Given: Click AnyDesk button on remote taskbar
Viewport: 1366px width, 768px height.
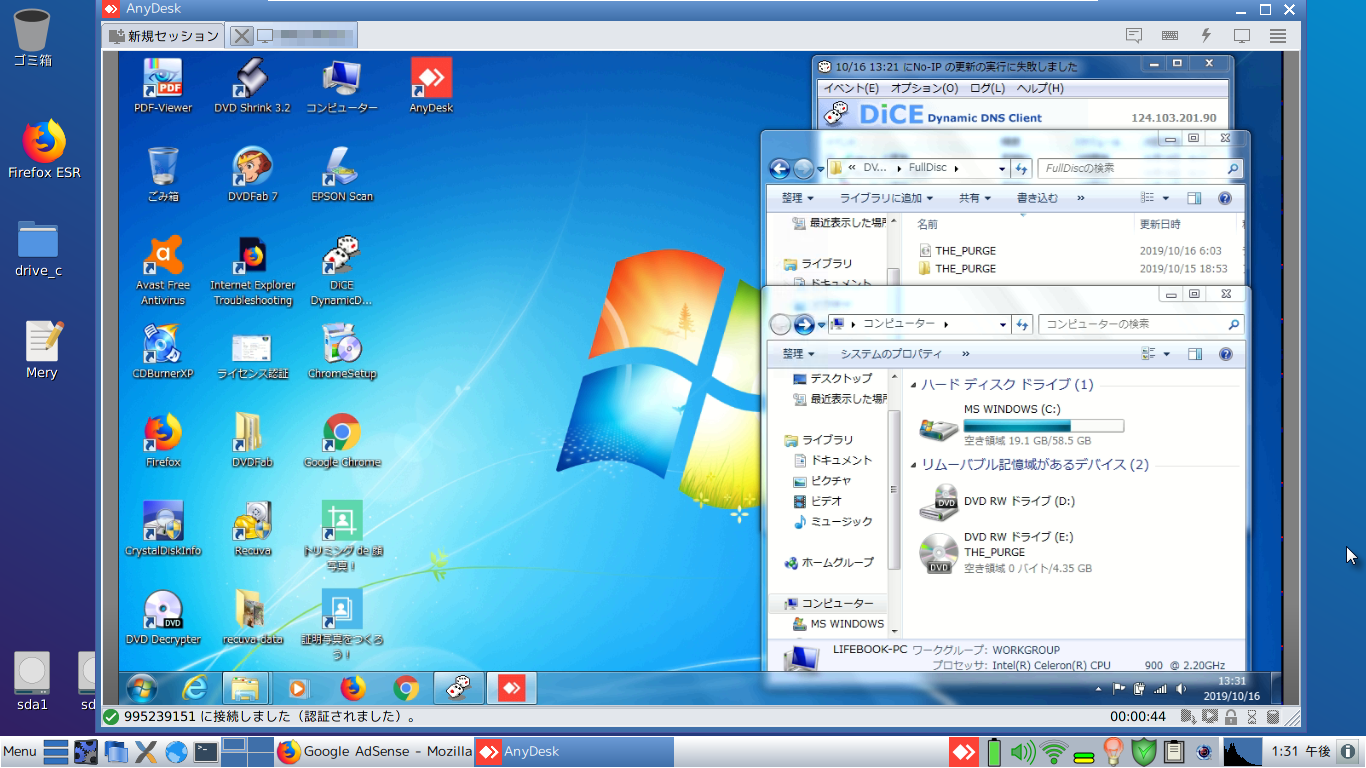Looking at the screenshot, I should (x=512, y=688).
